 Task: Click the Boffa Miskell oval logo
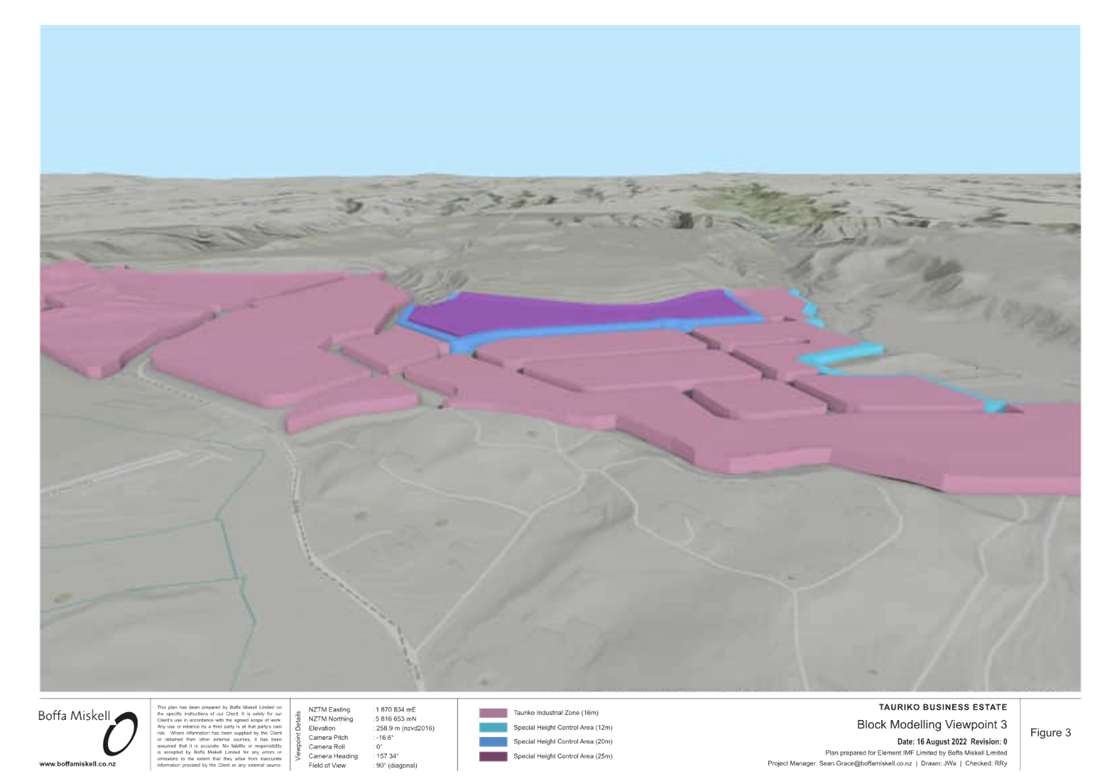[119, 735]
